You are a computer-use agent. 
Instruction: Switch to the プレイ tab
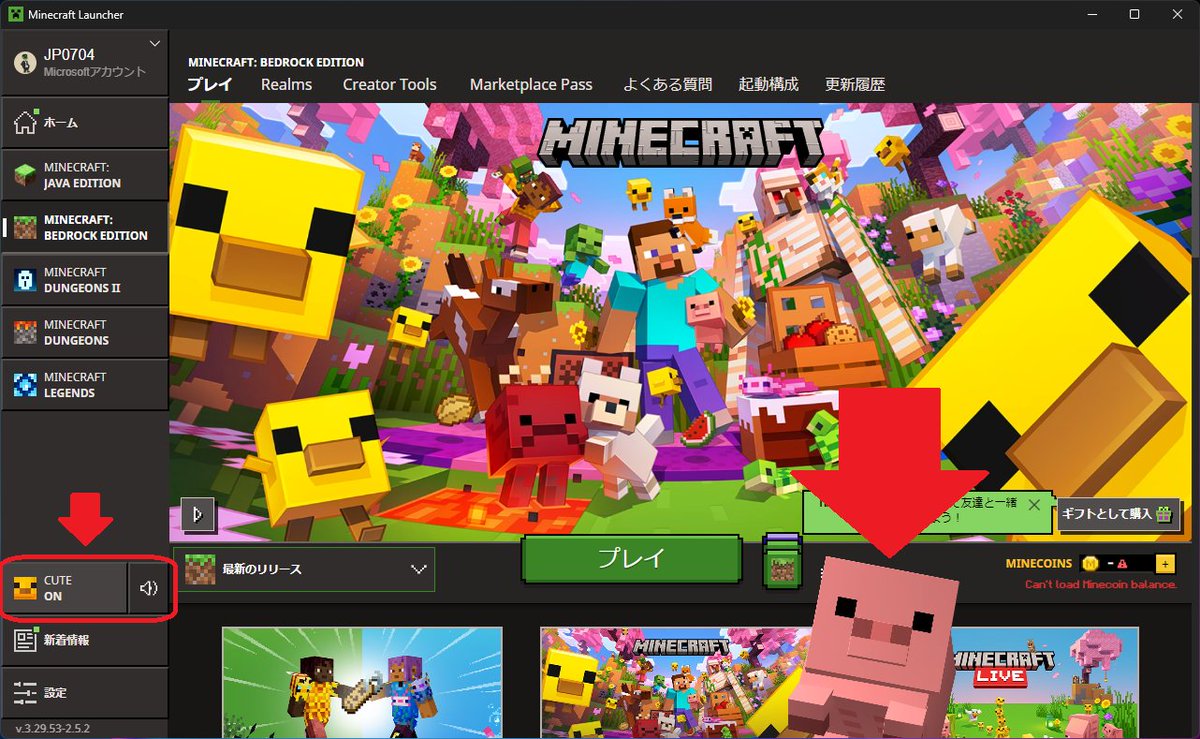(210, 85)
